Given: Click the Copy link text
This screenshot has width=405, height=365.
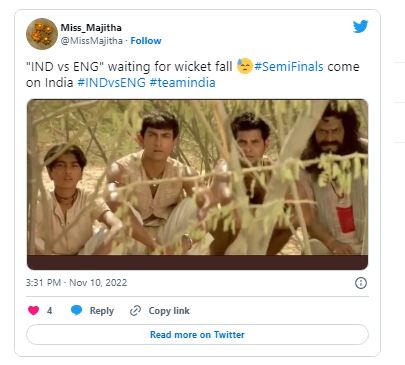Looking at the screenshot, I should click(x=169, y=311).
